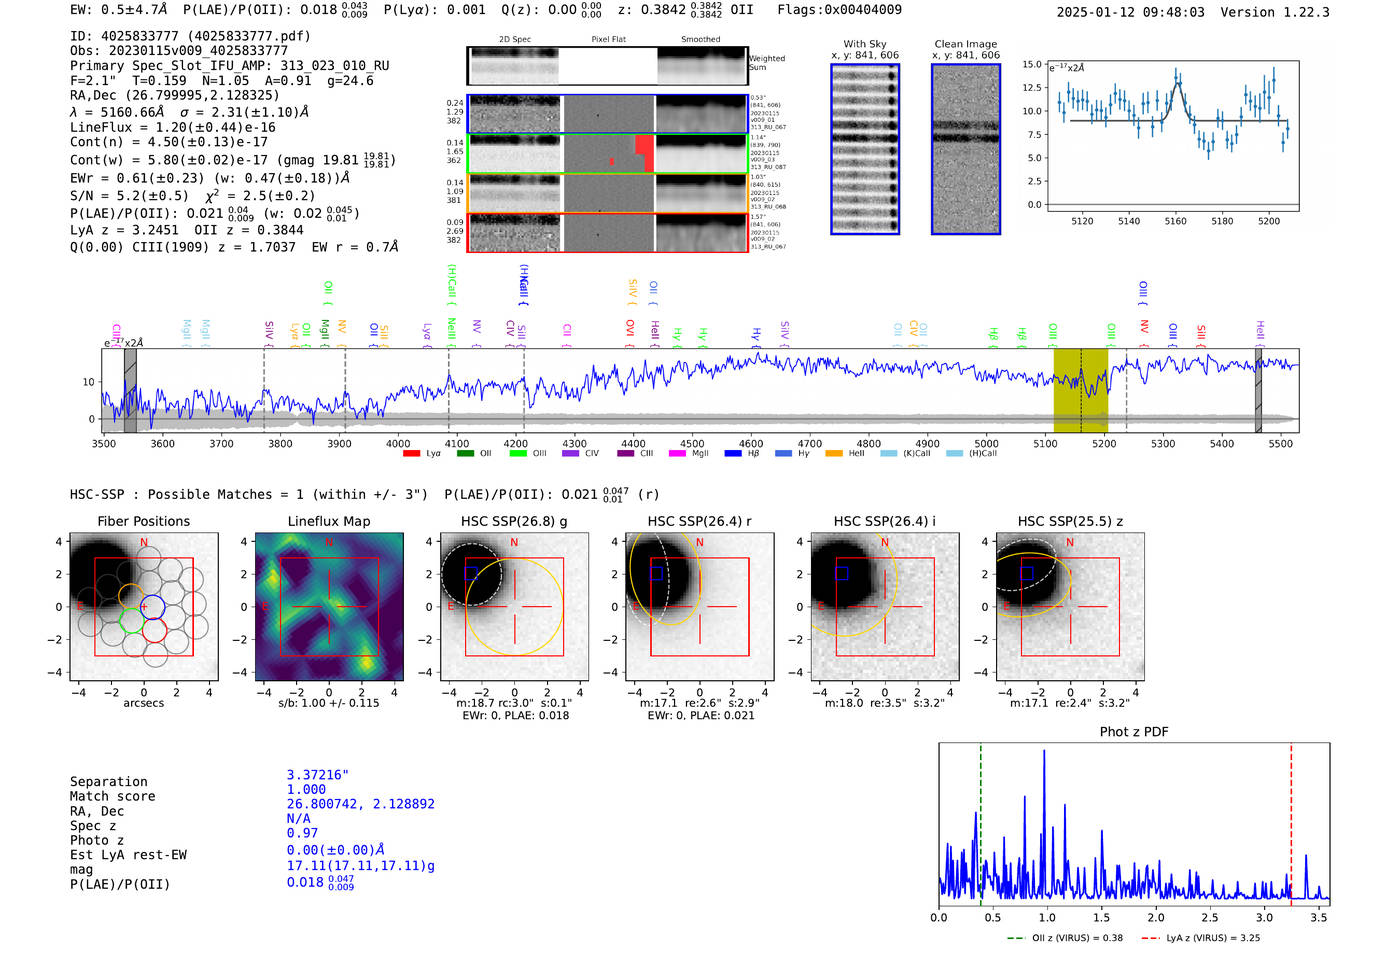Click the λ = 5160.66Å wavelength value
This screenshot has height=953, width=1400.
pyautogui.click(x=116, y=112)
